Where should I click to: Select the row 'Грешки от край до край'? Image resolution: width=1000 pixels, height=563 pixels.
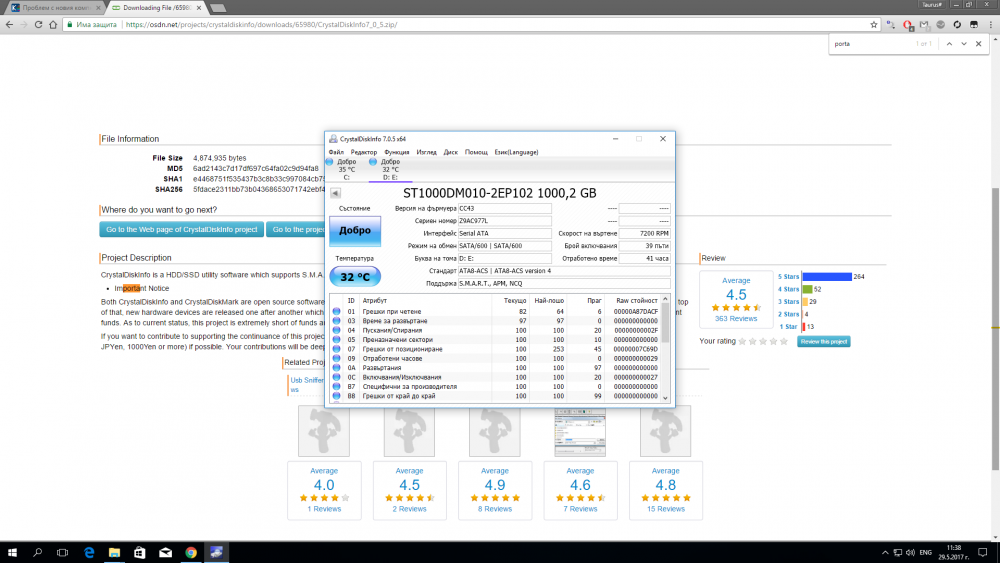(x=495, y=396)
